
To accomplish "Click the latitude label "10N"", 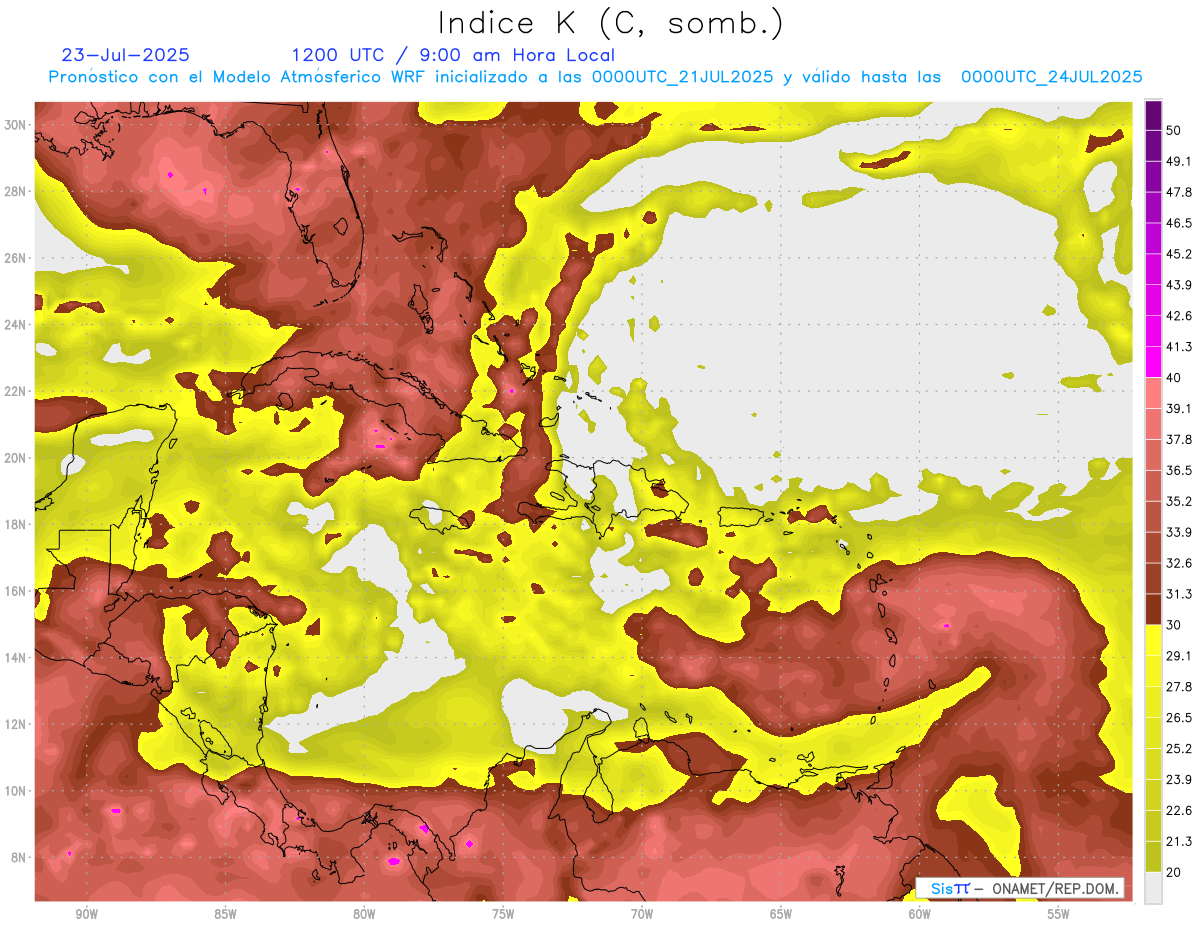I will pos(15,791).
